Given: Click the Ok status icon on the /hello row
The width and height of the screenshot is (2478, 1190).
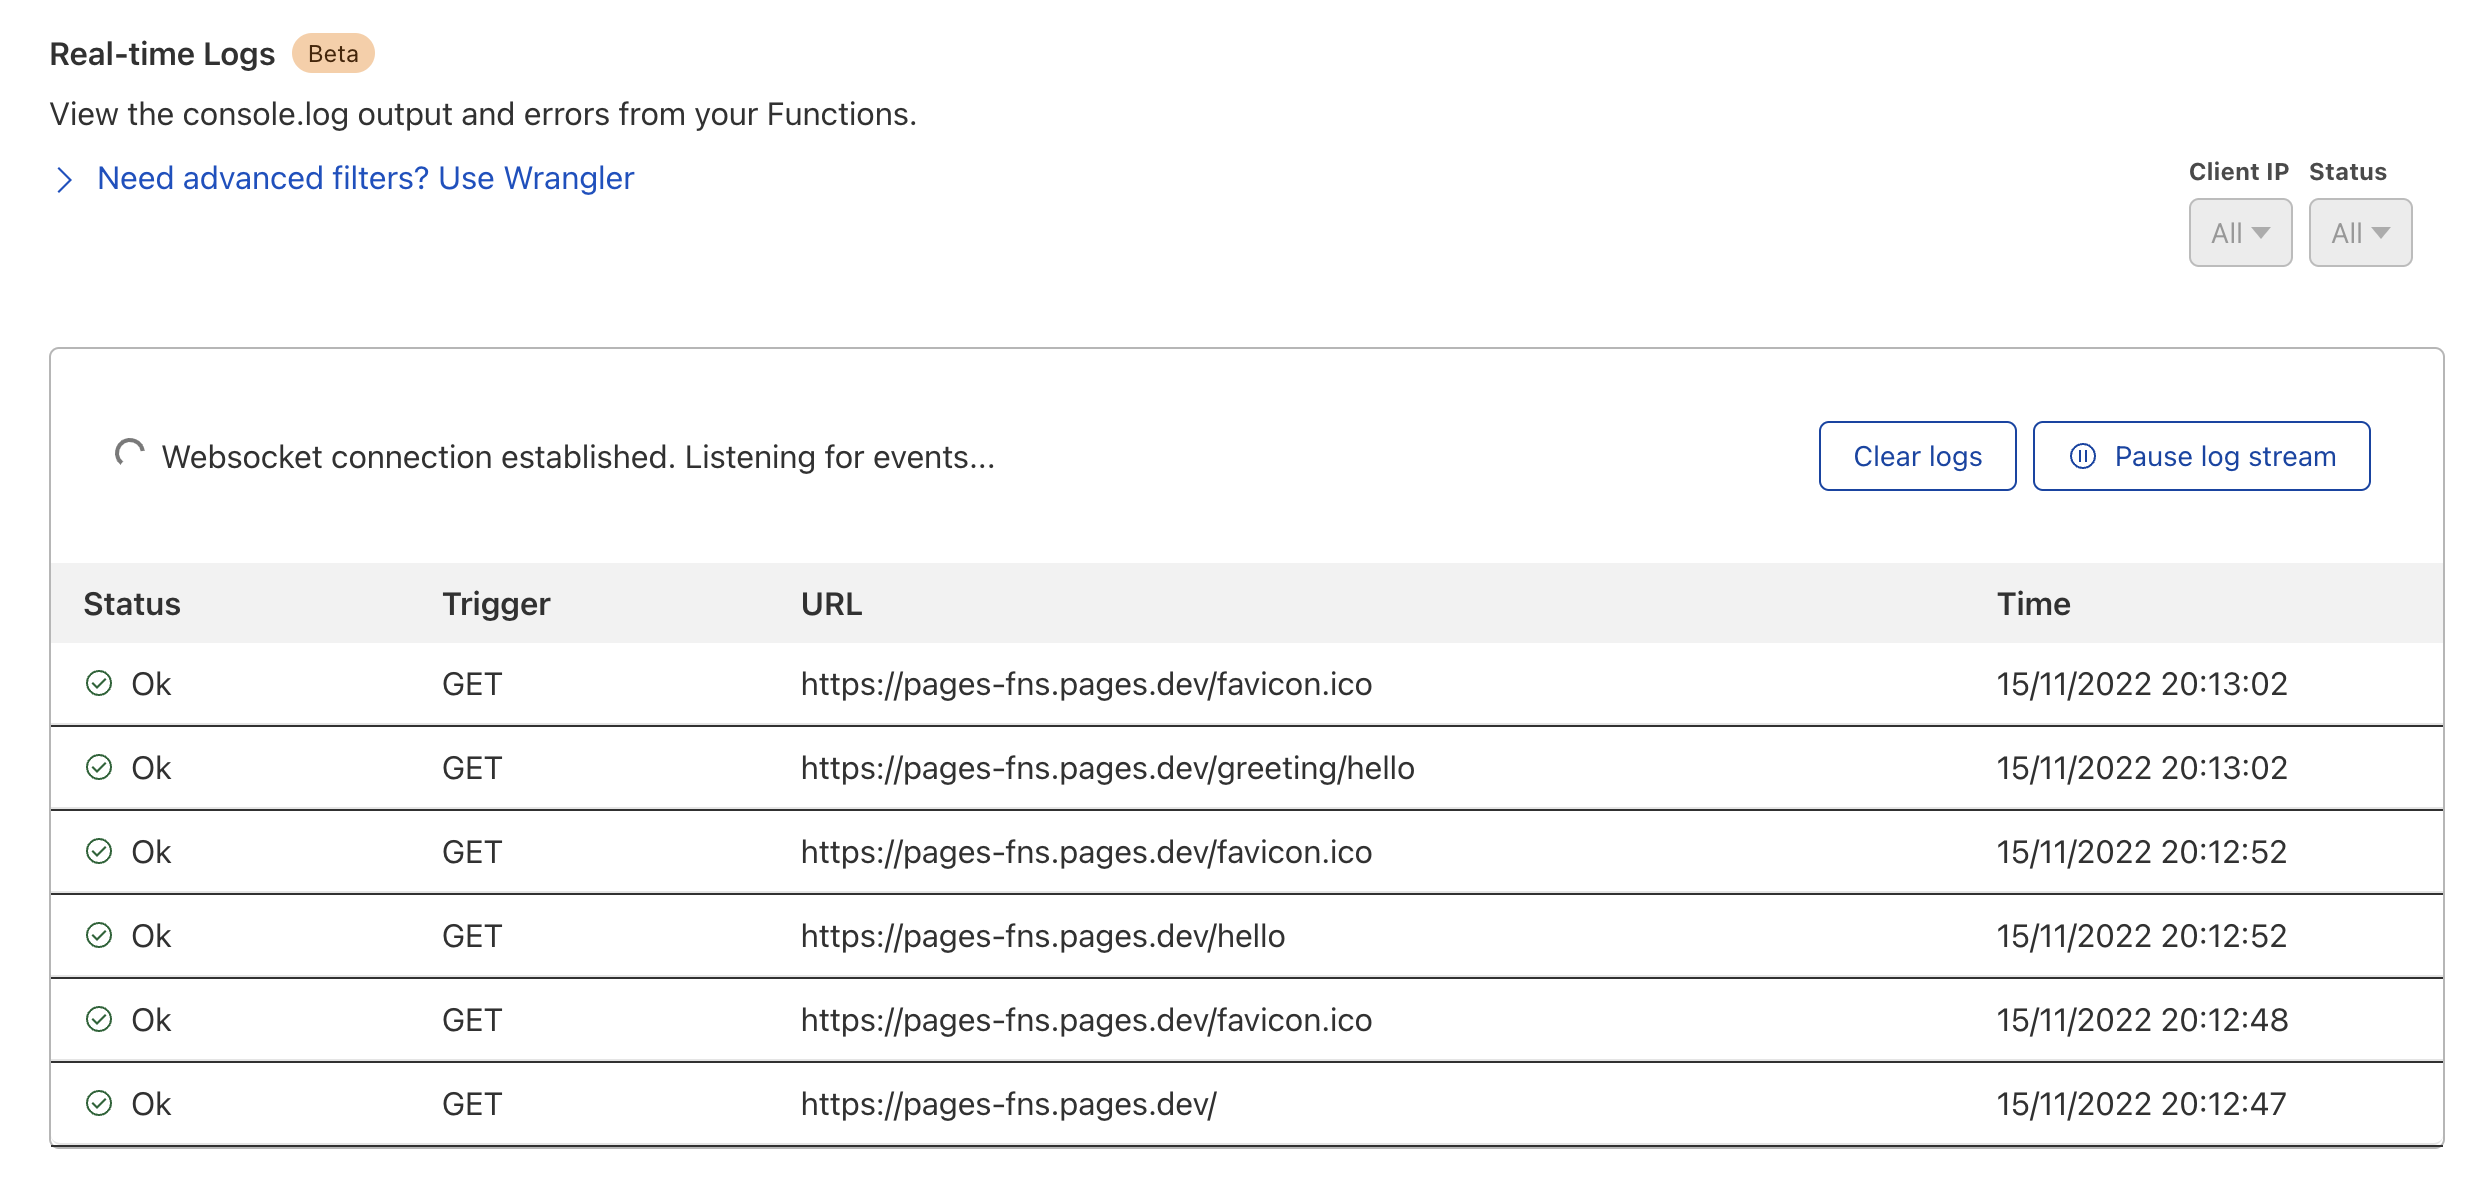Looking at the screenshot, I should click(x=100, y=936).
